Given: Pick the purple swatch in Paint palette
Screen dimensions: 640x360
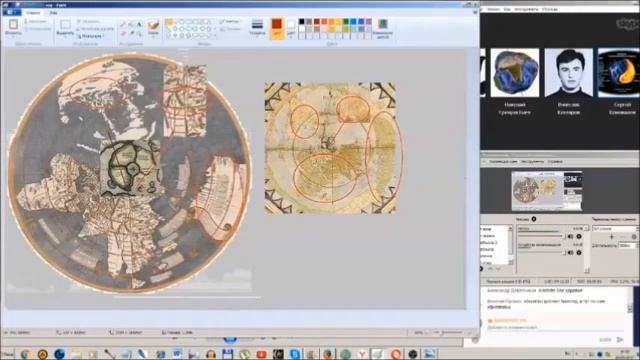Looking at the screenshot, I should click(x=369, y=22).
